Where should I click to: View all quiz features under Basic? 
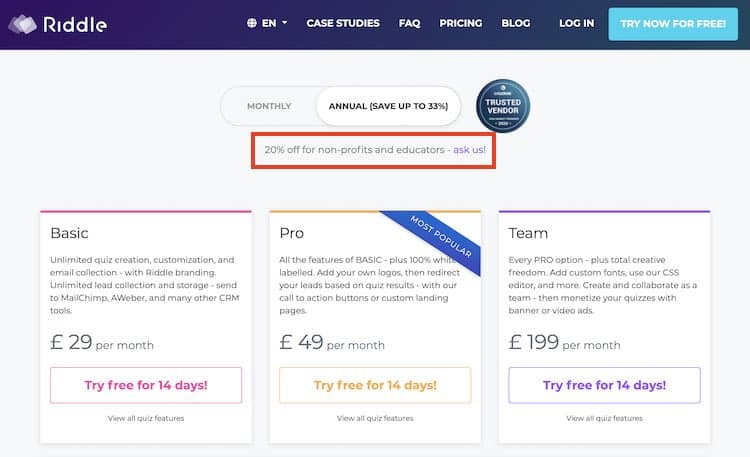click(146, 418)
